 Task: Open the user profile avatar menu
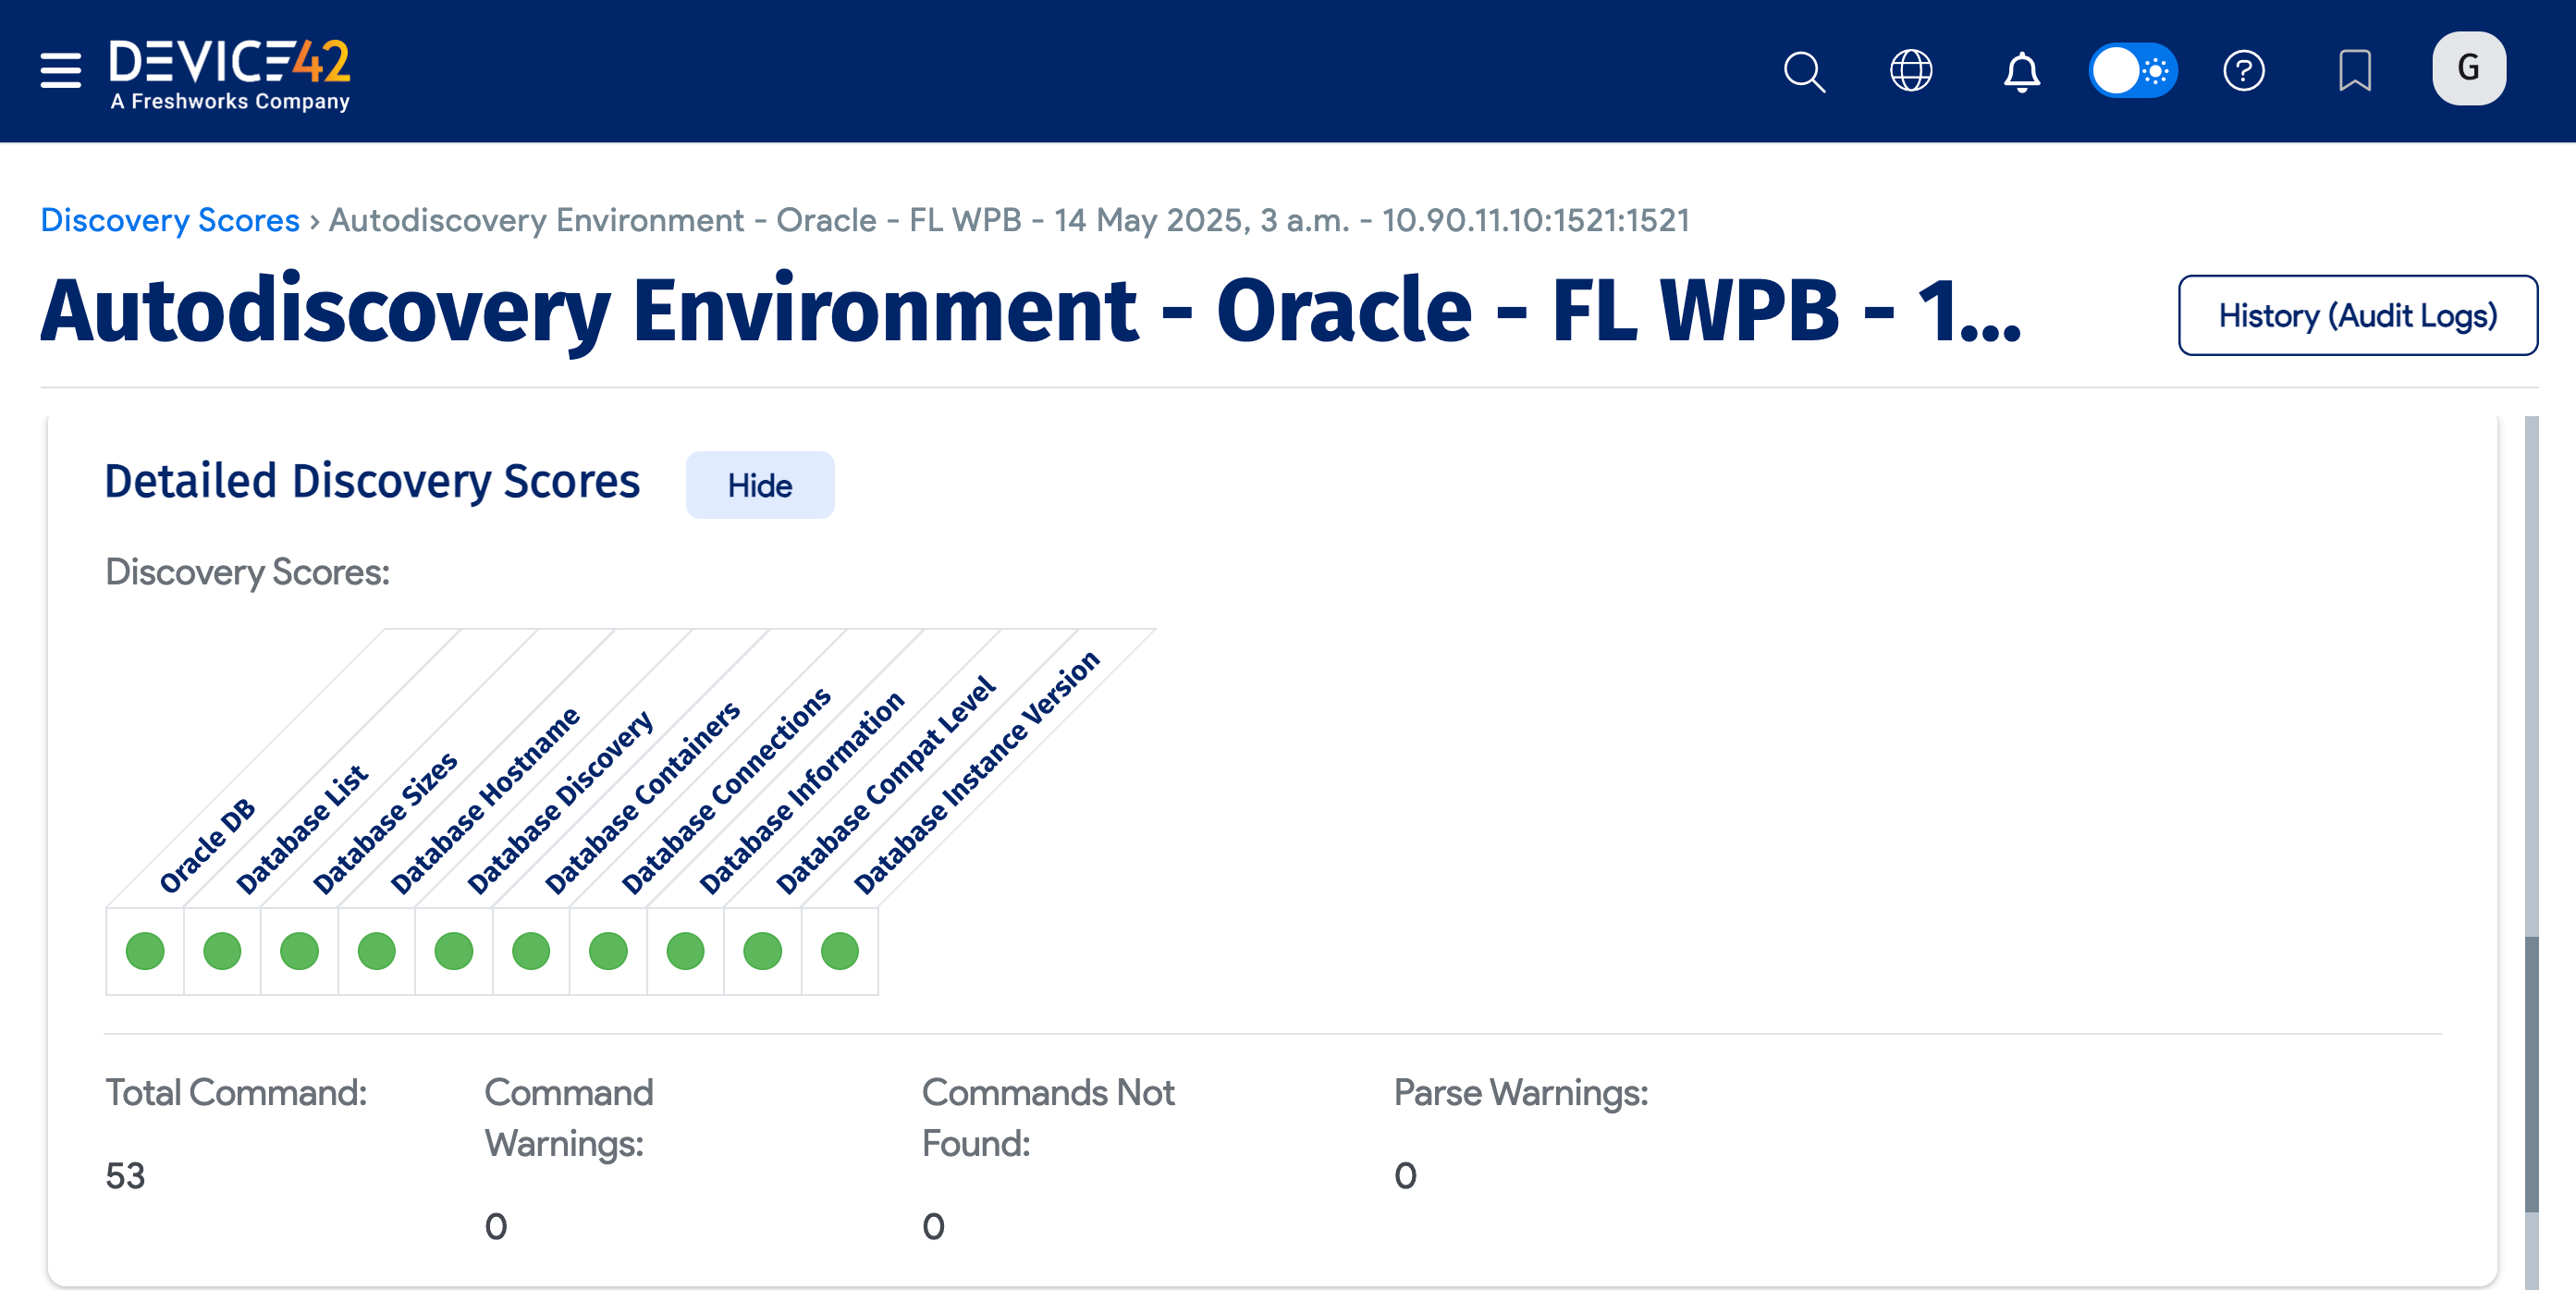[x=2468, y=68]
